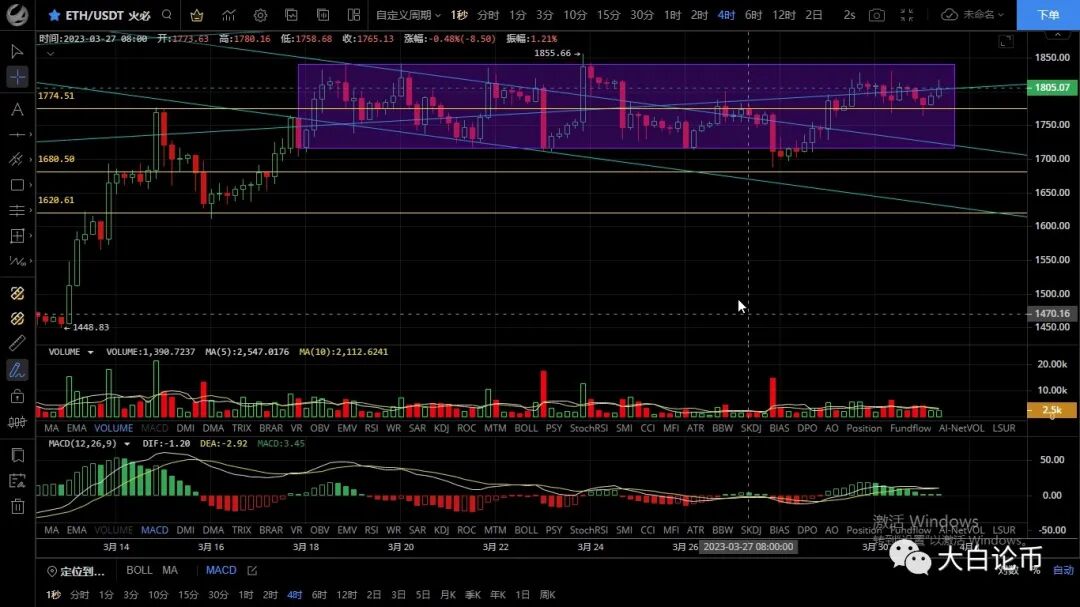Click the crown VIP icon
The image size is (1080, 607).
pyautogui.click(x=196, y=15)
